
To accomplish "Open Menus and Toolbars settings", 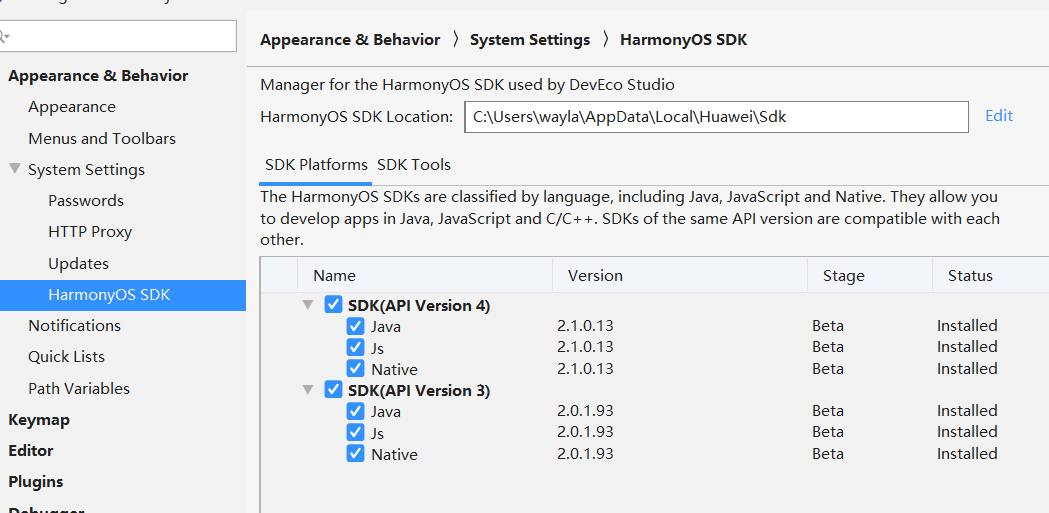I will (x=102, y=138).
